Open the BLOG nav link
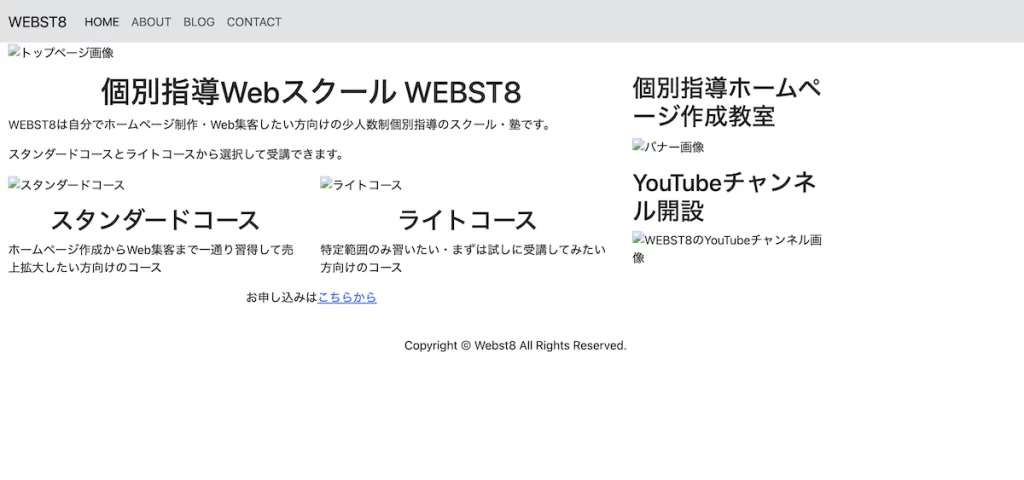 (x=199, y=22)
